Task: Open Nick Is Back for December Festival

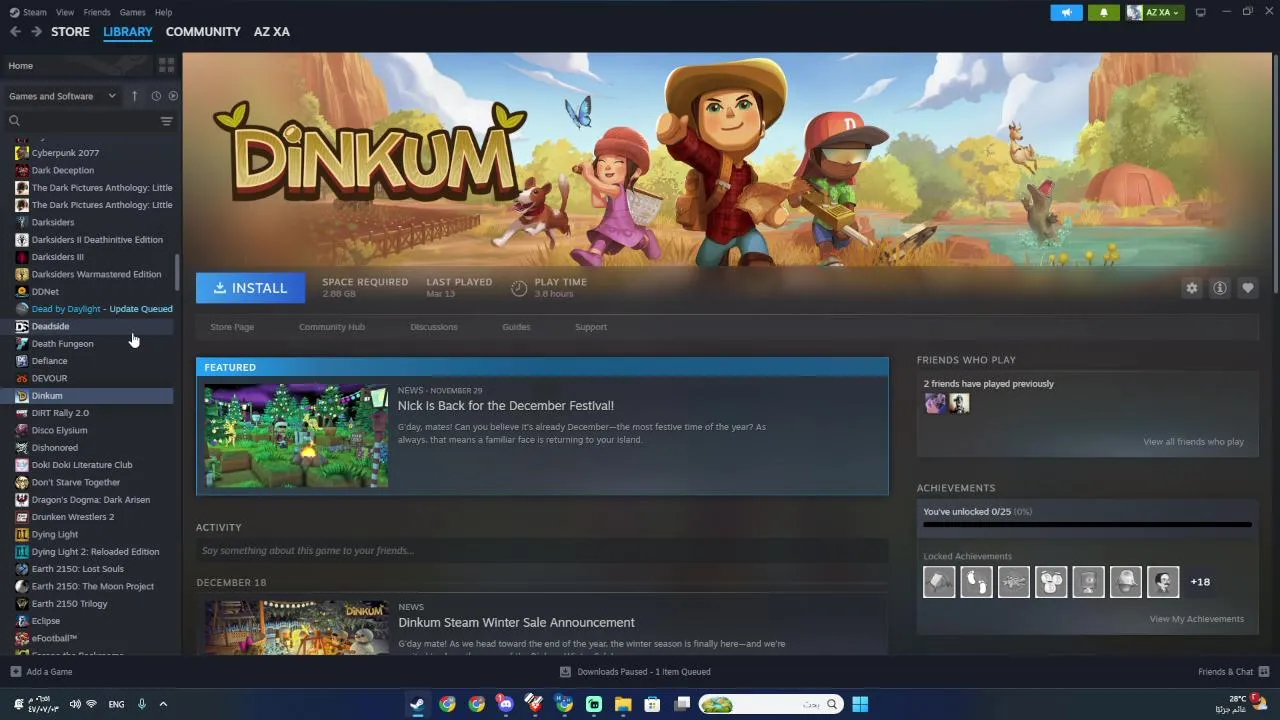Action: click(505, 405)
